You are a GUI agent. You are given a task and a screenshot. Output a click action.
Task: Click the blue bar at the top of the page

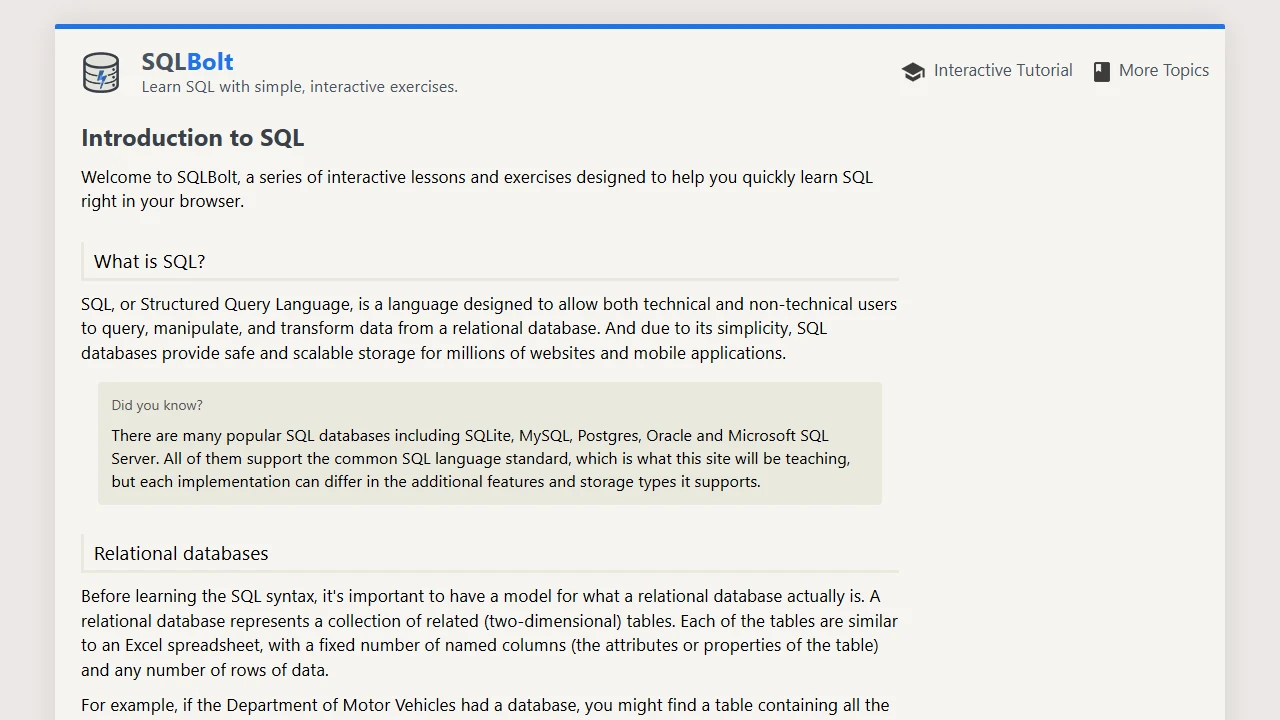pos(640,26)
